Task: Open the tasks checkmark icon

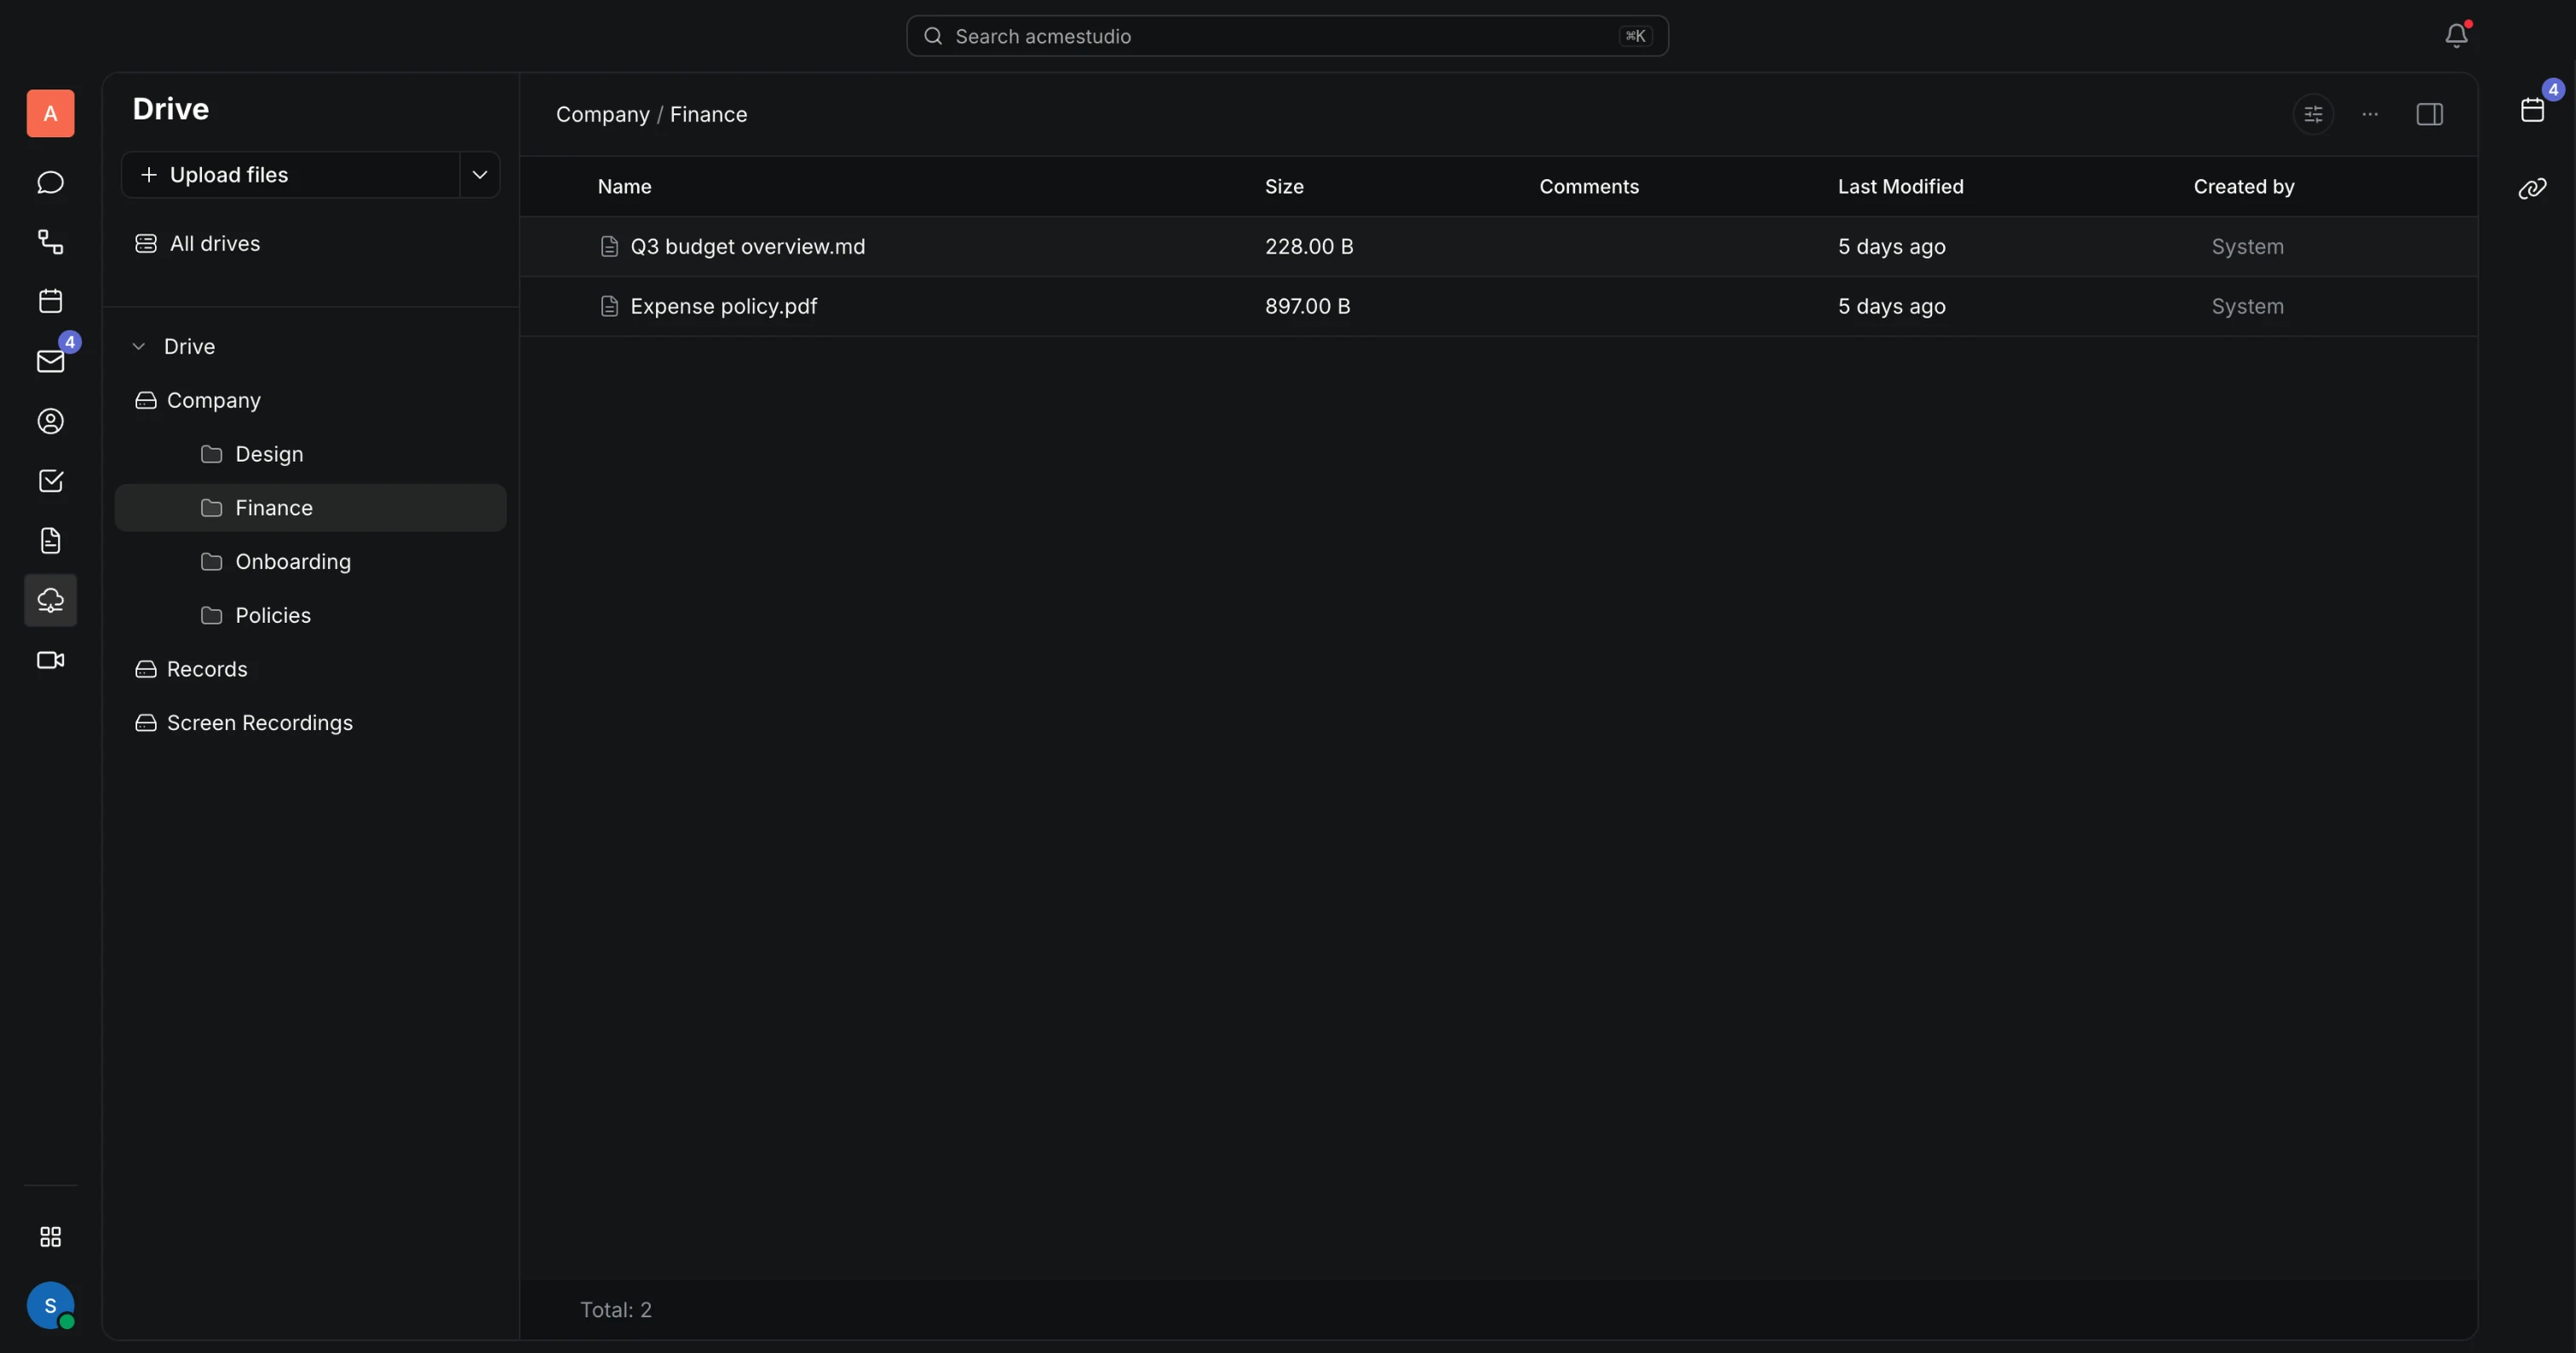Action: click(x=50, y=481)
